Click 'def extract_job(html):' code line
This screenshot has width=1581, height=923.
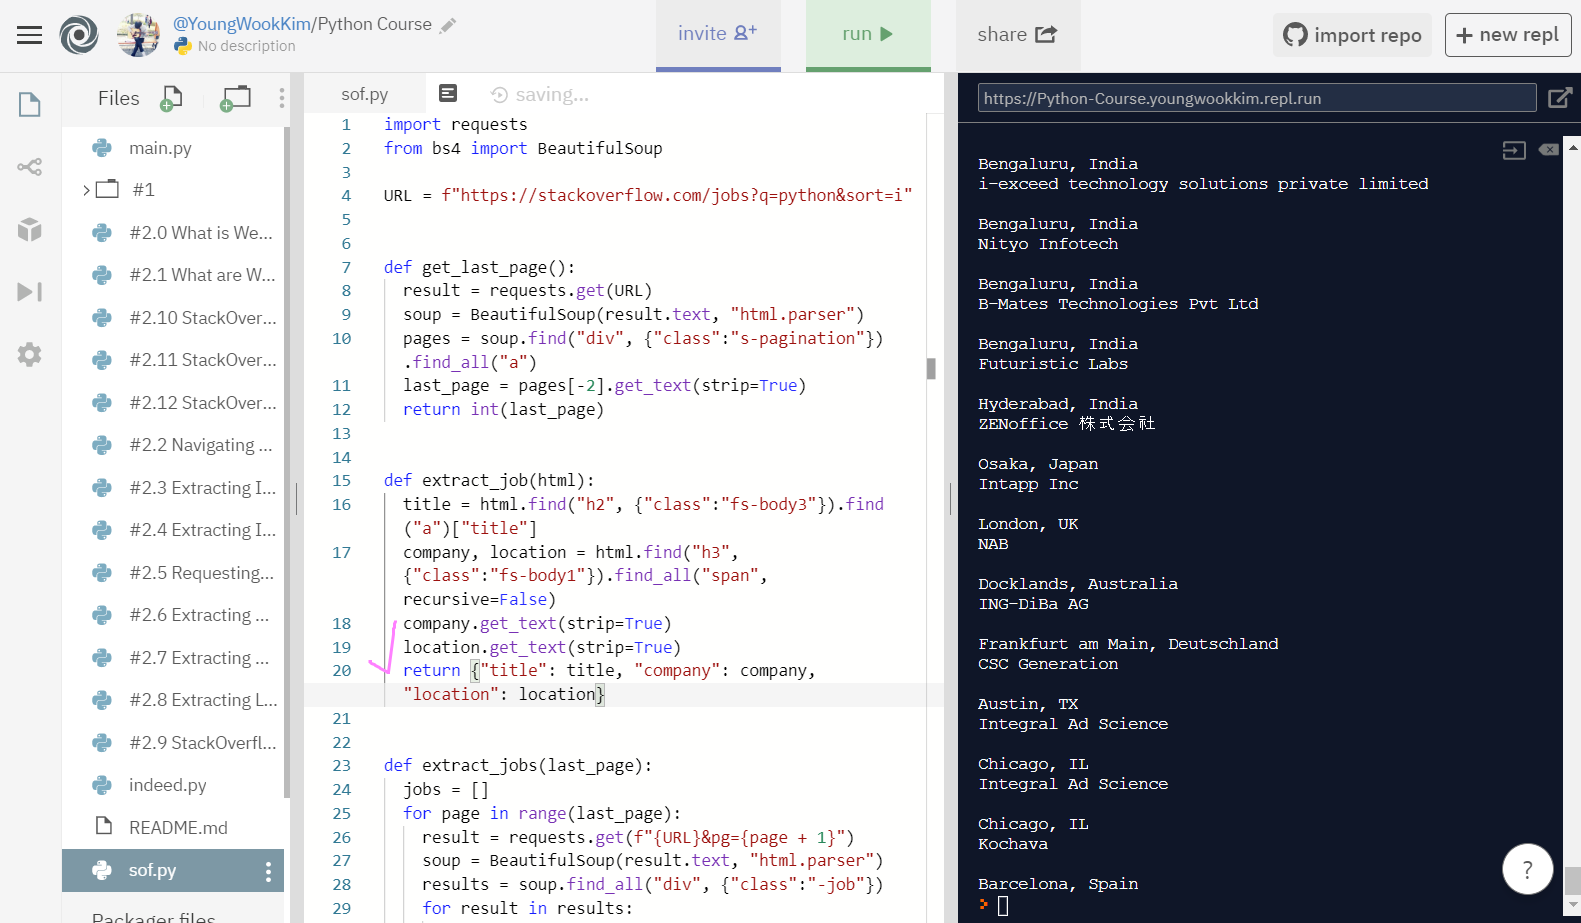click(489, 480)
